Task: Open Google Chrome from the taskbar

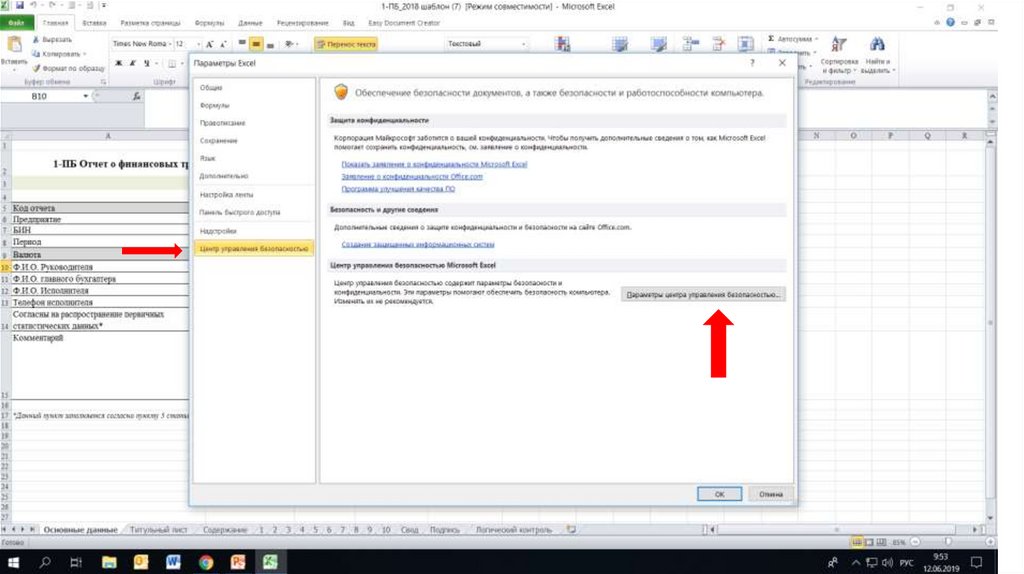Action: (x=205, y=562)
